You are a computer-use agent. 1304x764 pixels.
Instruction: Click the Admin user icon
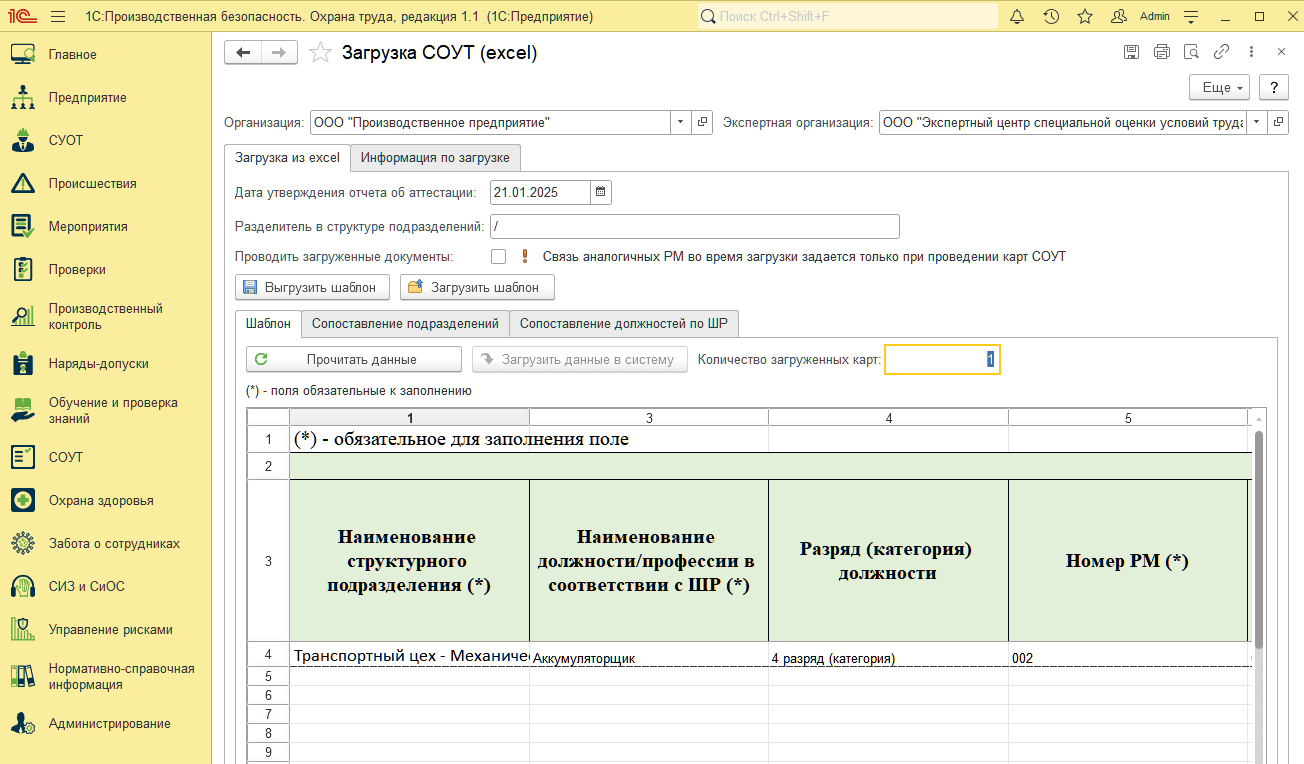tap(1119, 16)
